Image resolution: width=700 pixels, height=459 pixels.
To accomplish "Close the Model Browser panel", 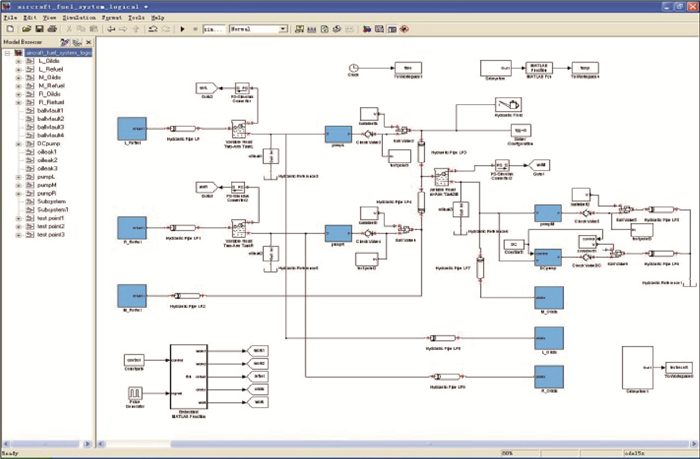I will (x=88, y=42).
